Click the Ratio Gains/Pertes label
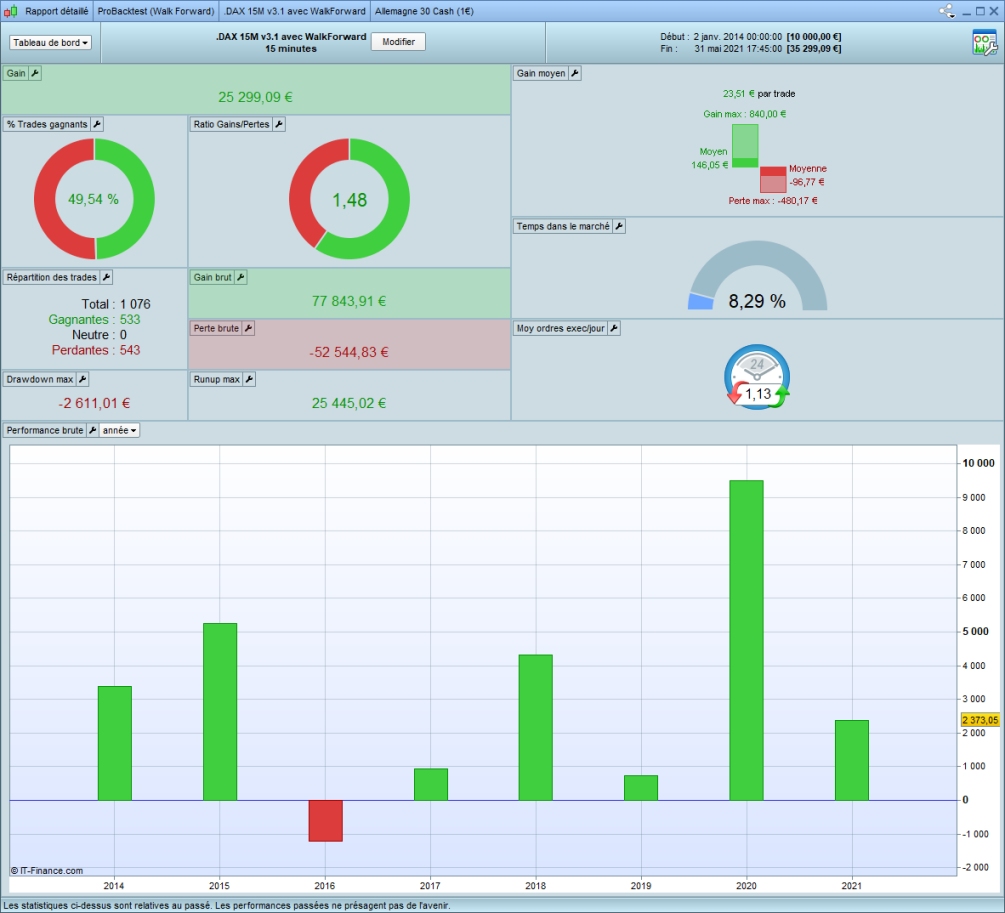Screen dimensions: 1005x913 pos(231,124)
